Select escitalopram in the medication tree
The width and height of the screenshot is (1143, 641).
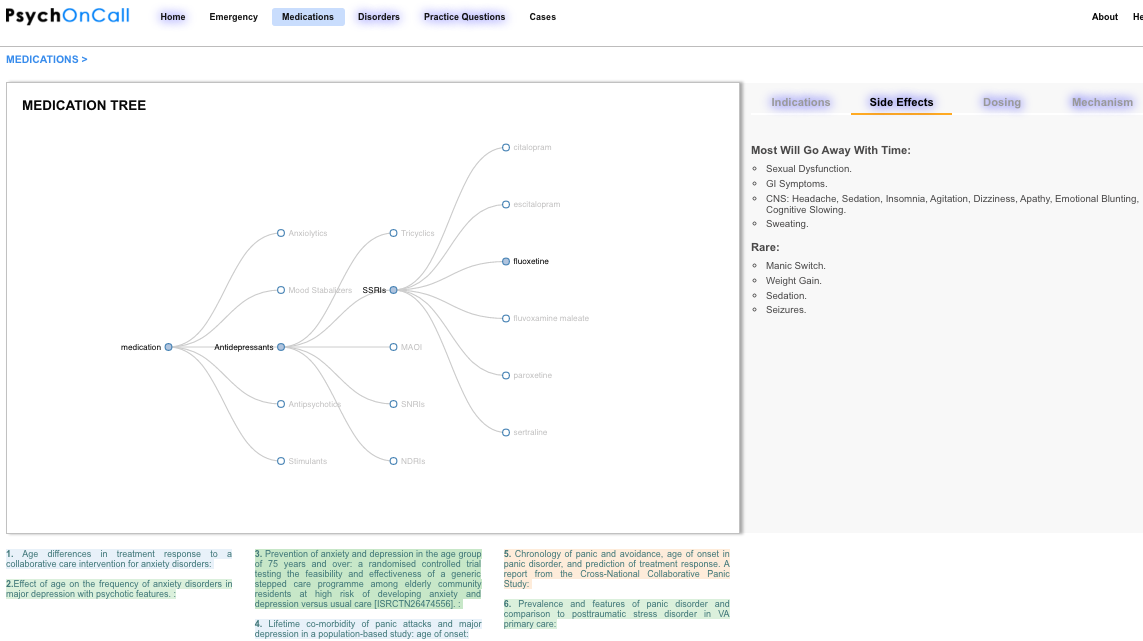[x=506, y=205]
